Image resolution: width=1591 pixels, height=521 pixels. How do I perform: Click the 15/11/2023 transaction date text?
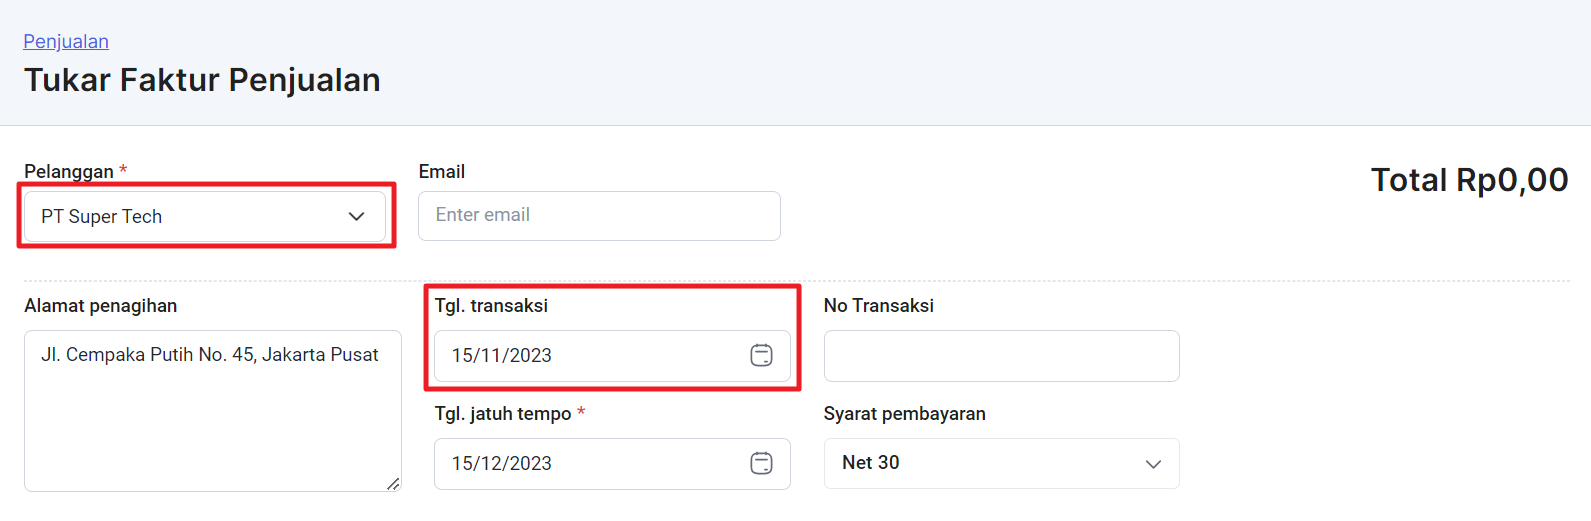(501, 355)
